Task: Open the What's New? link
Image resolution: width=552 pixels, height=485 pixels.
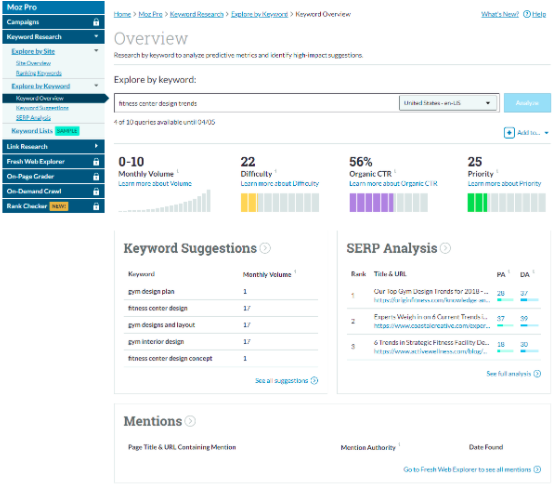Action: [x=500, y=14]
